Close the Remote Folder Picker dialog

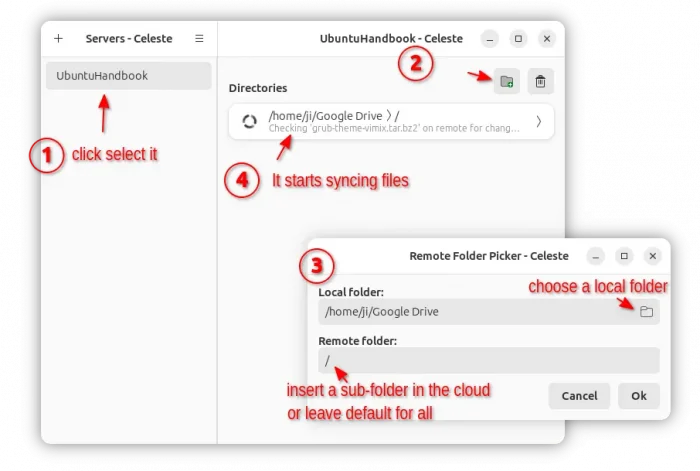click(x=652, y=256)
